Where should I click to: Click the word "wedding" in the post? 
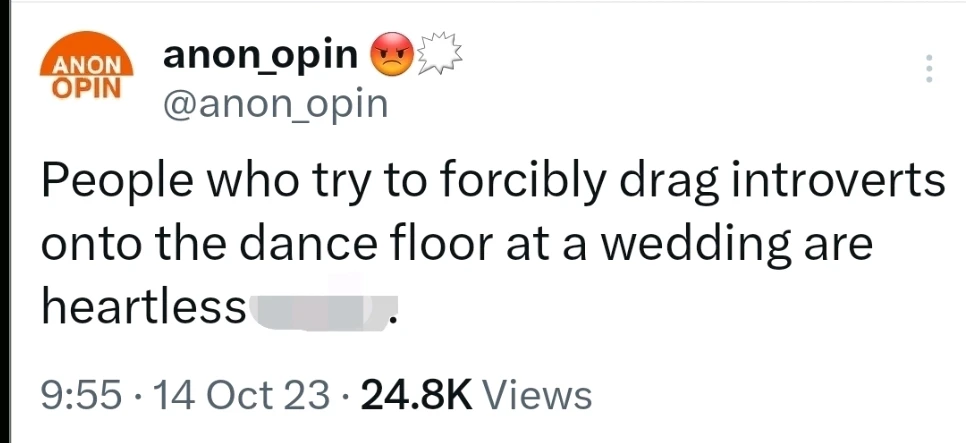(694, 246)
